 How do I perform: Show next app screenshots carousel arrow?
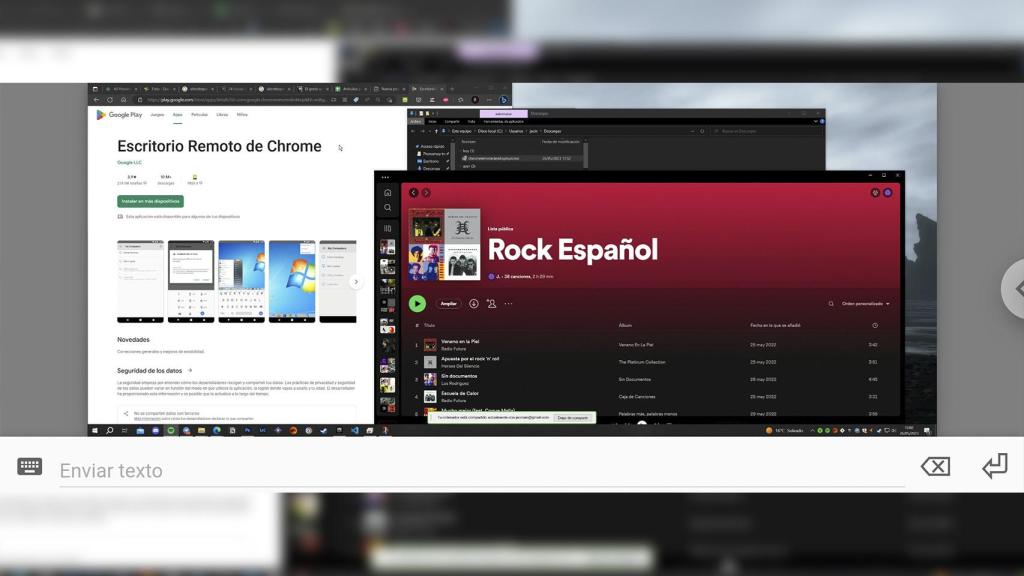click(356, 282)
